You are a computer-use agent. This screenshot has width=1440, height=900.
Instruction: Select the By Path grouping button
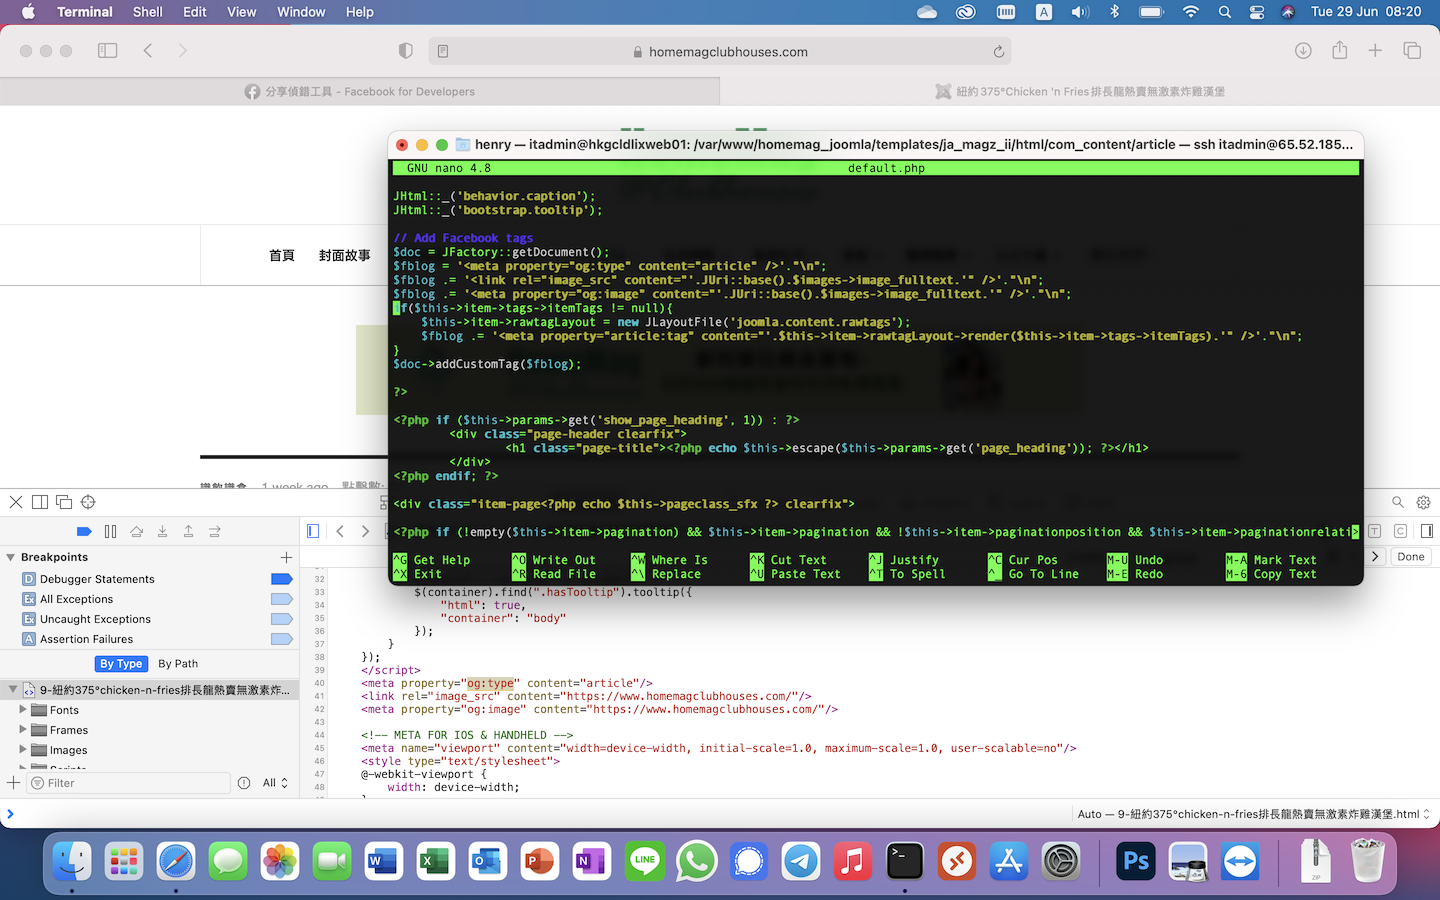(x=178, y=664)
